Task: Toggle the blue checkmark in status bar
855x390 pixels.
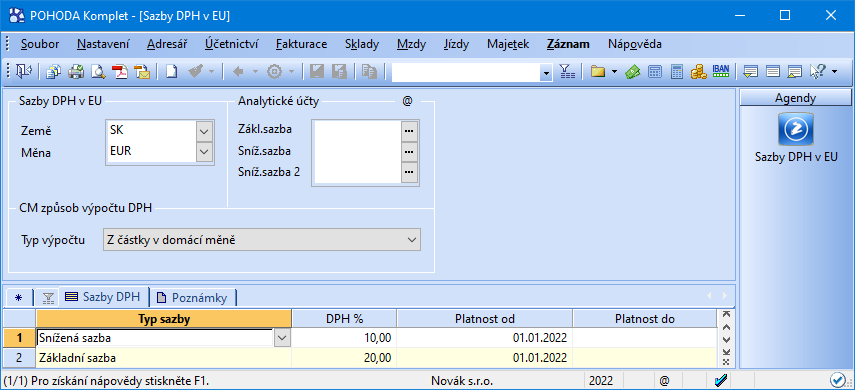Action: pos(721,380)
